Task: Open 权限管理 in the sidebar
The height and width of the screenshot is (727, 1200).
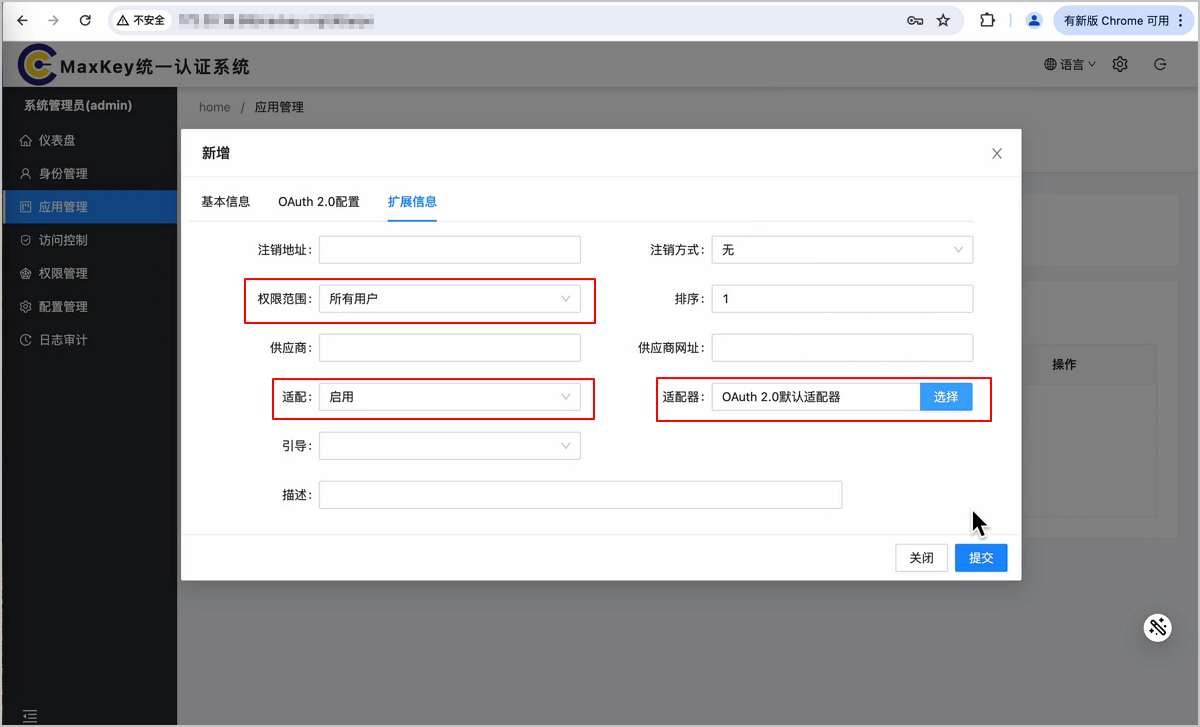Action: point(89,273)
